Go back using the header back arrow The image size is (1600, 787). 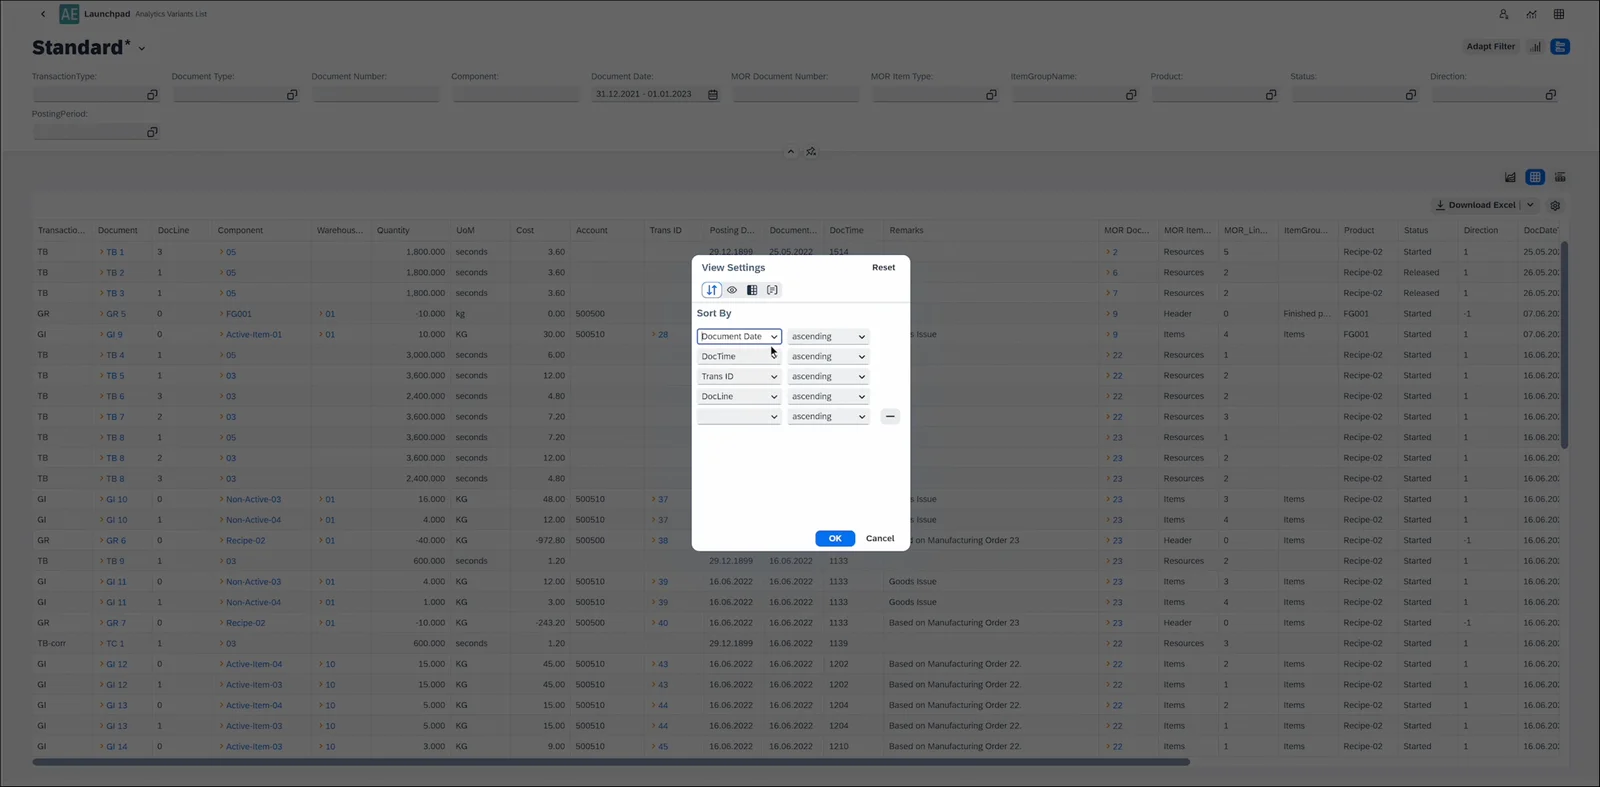coord(43,14)
